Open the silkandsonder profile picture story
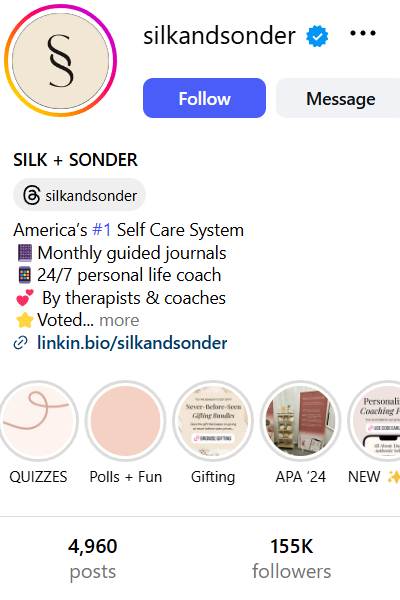 point(60,60)
